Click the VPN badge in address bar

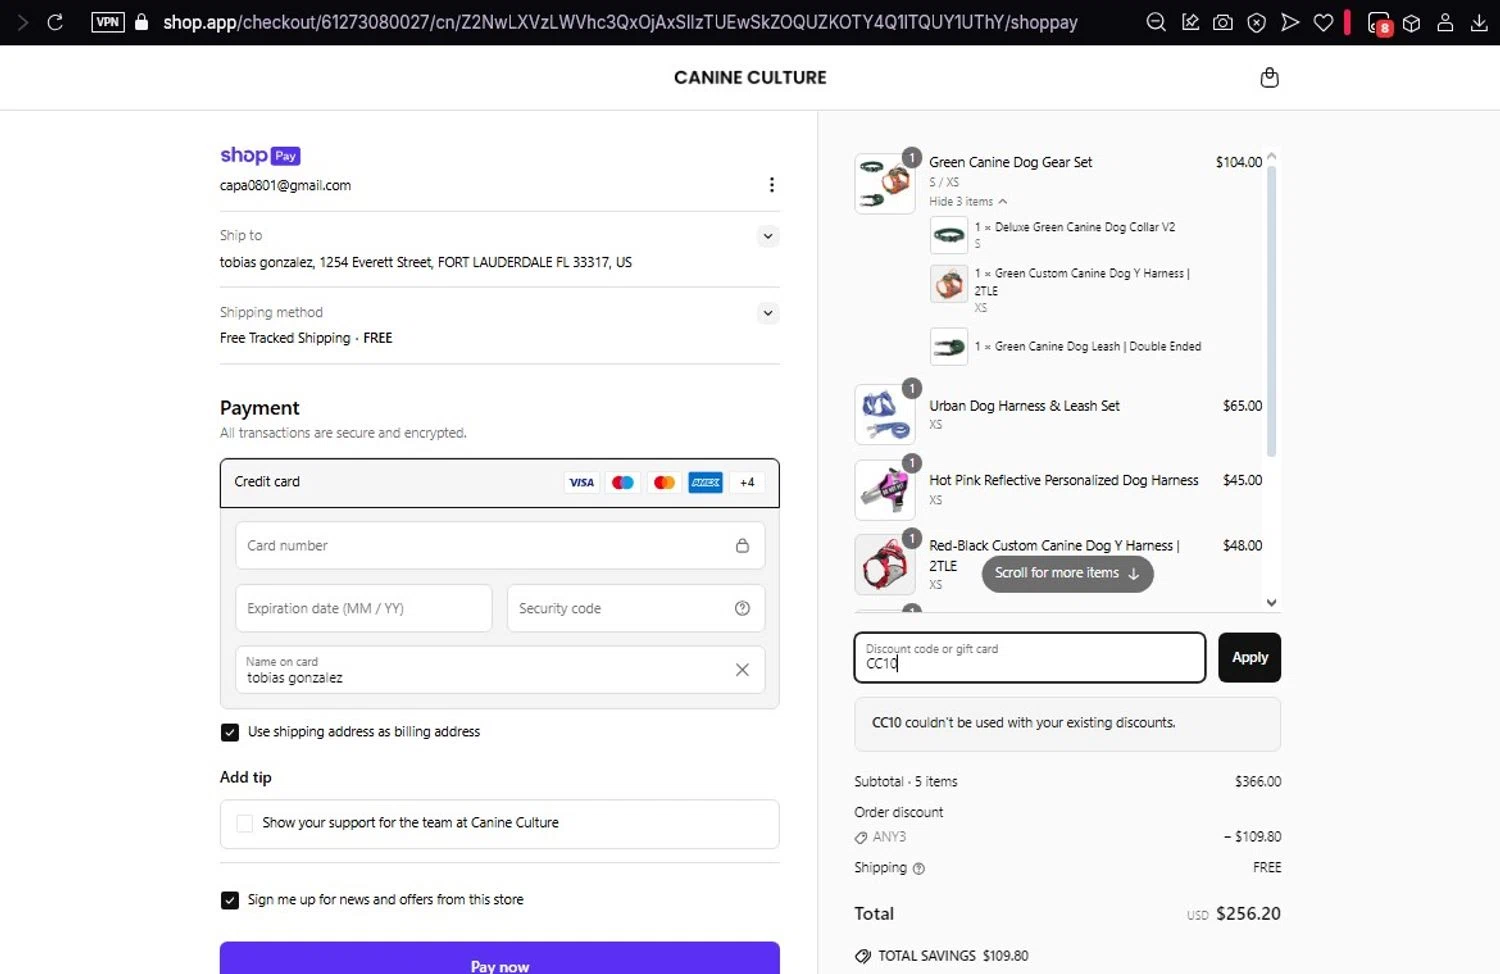tap(107, 22)
